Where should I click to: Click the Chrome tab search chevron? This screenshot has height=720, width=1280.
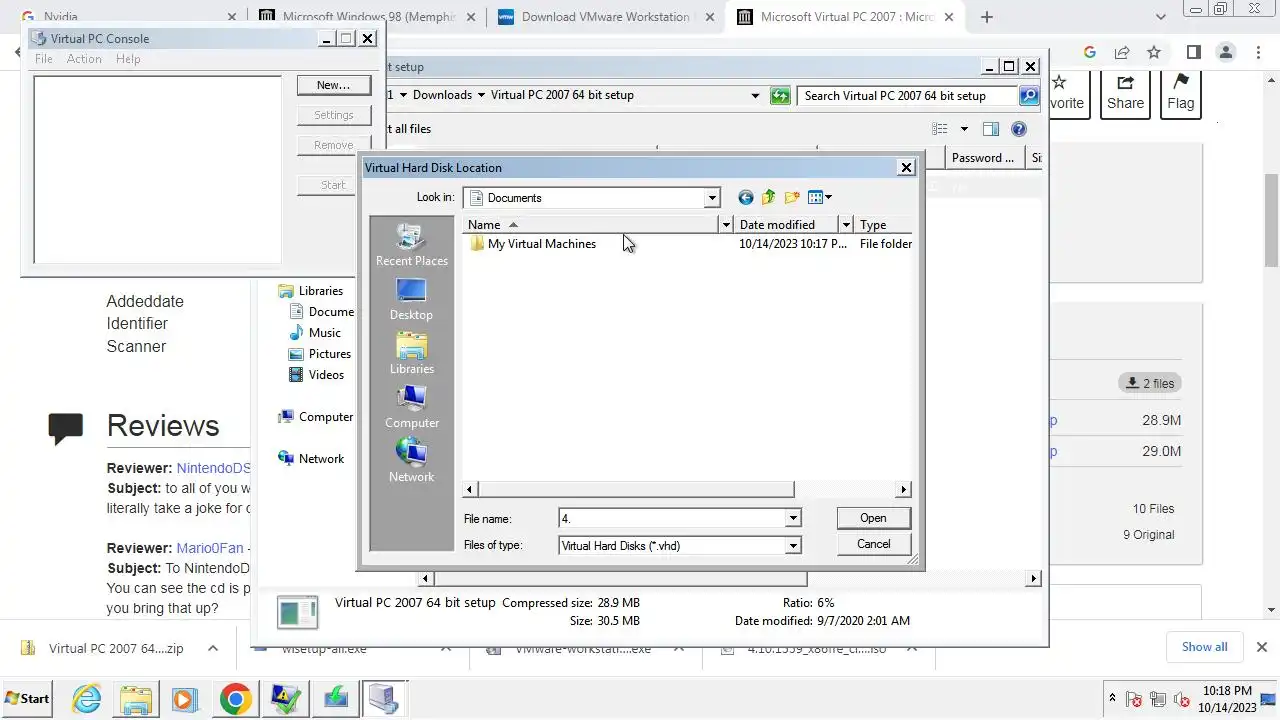1161,17
